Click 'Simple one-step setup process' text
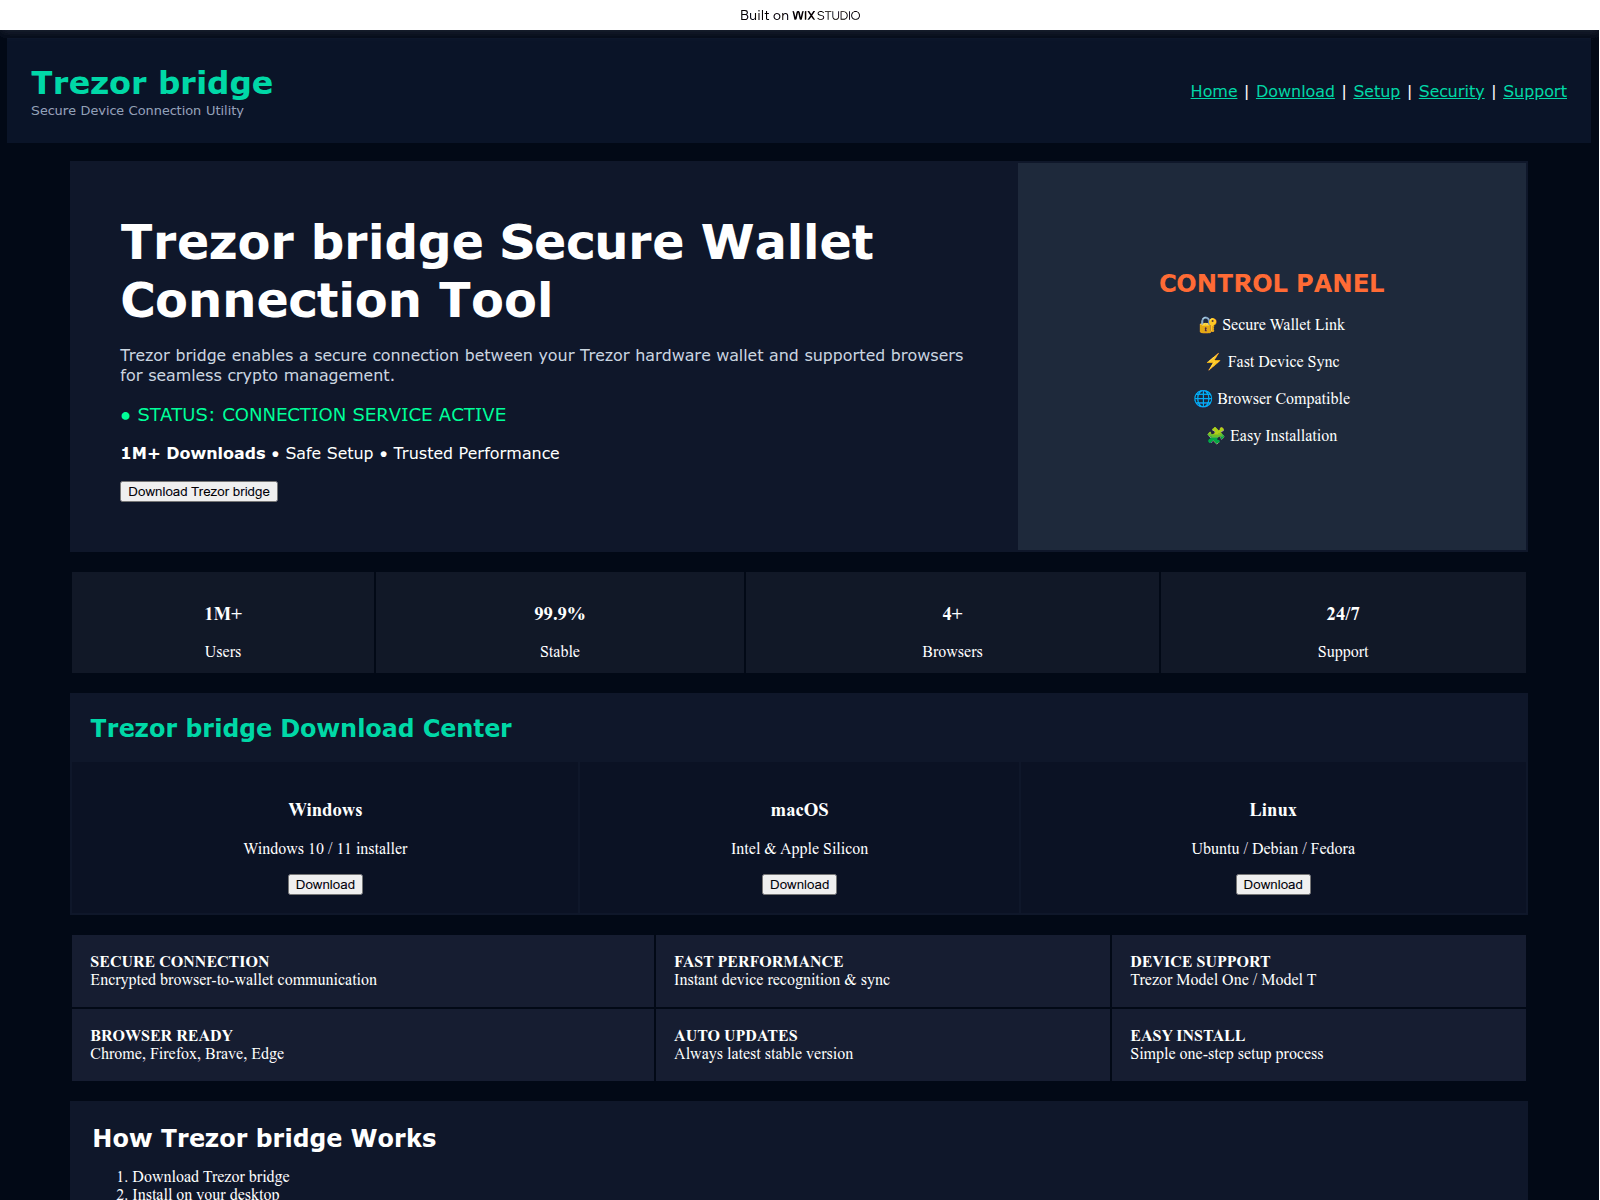Viewport: 1600px width, 1200px height. click(x=1226, y=1054)
